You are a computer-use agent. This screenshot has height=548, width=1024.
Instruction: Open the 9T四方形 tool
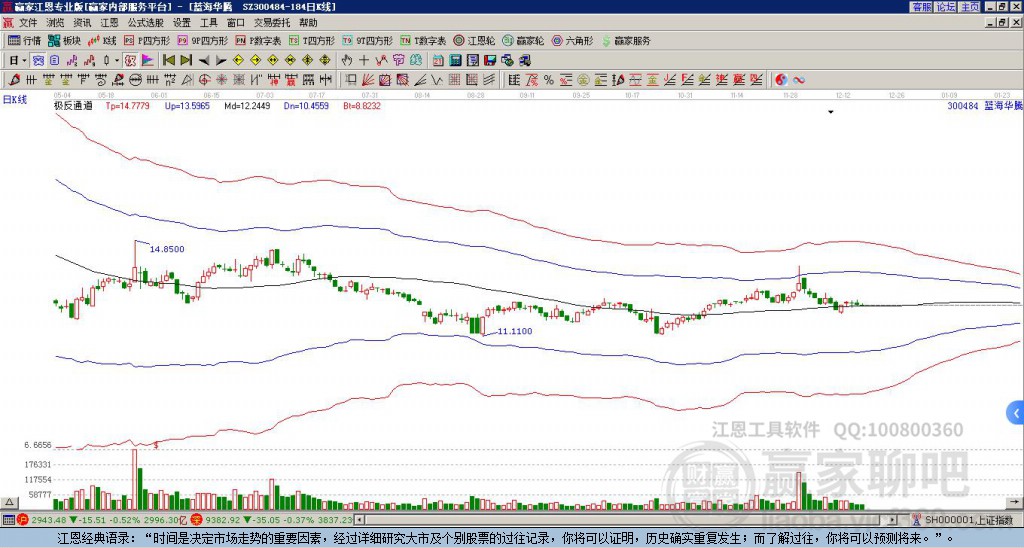(x=368, y=40)
